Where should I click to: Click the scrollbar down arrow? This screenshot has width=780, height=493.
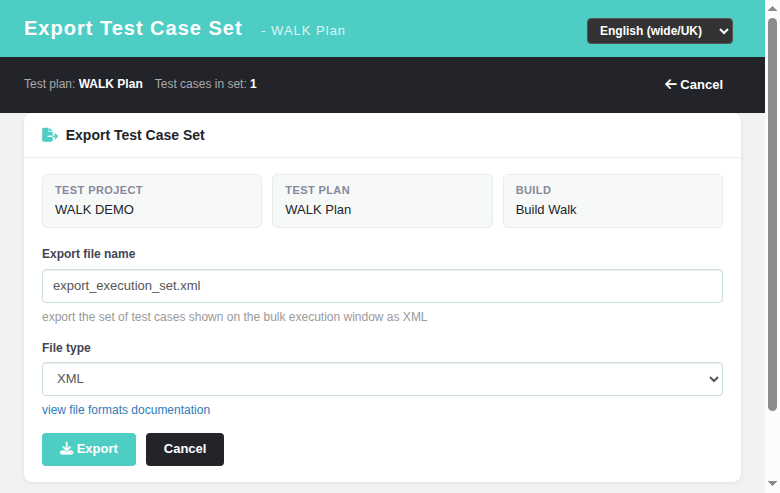coord(772,484)
